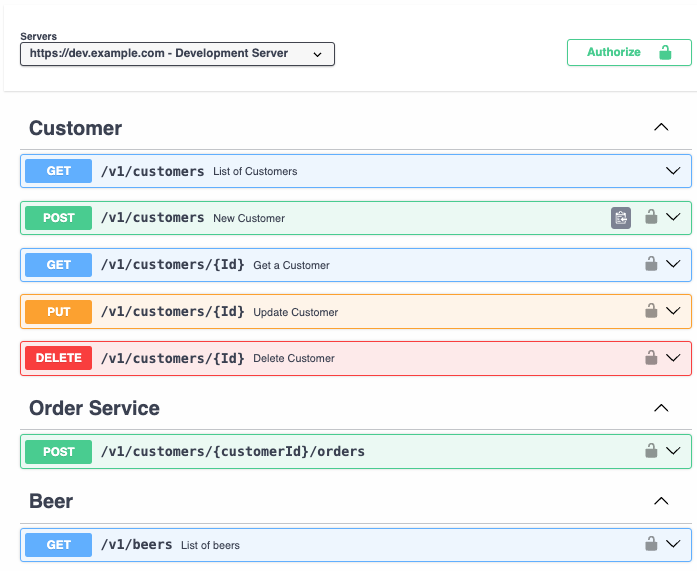Viewport: 697px width, 571px height.
Task: Click the copy-to-clipboard icon on POST /v1/customers
Action: pyautogui.click(x=621, y=218)
